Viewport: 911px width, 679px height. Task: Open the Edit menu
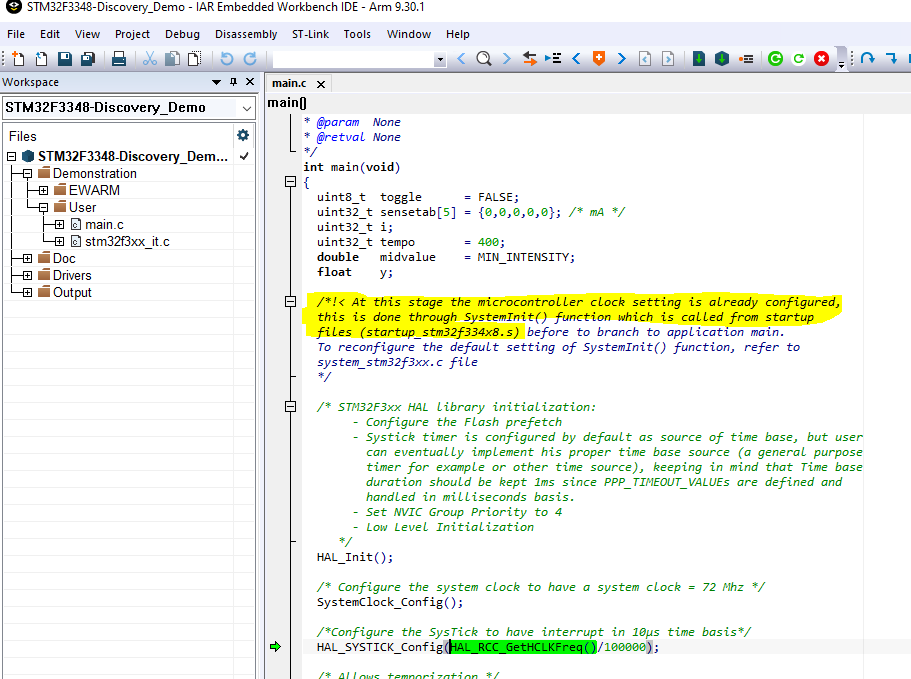[50, 34]
